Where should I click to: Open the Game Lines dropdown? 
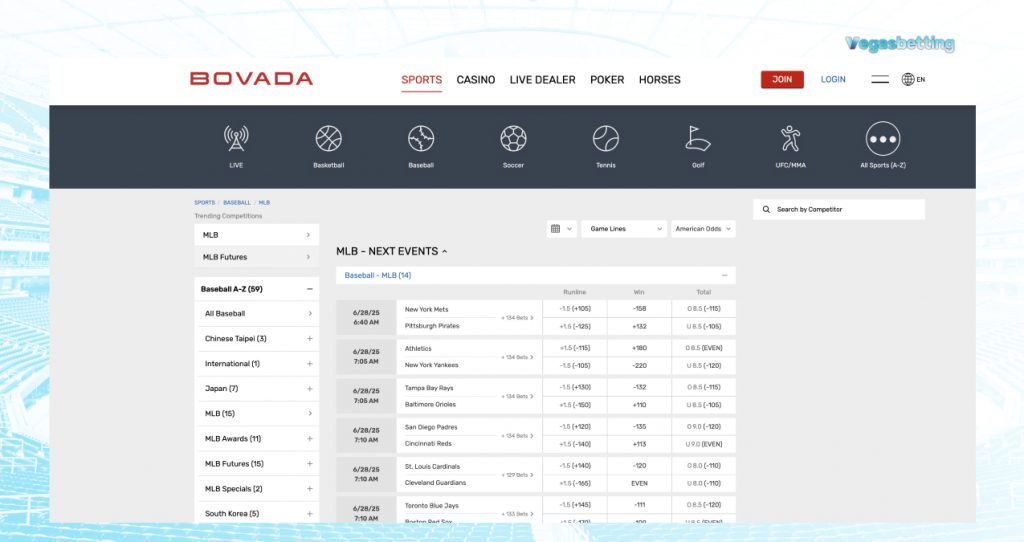pyautogui.click(x=624, y=229)
